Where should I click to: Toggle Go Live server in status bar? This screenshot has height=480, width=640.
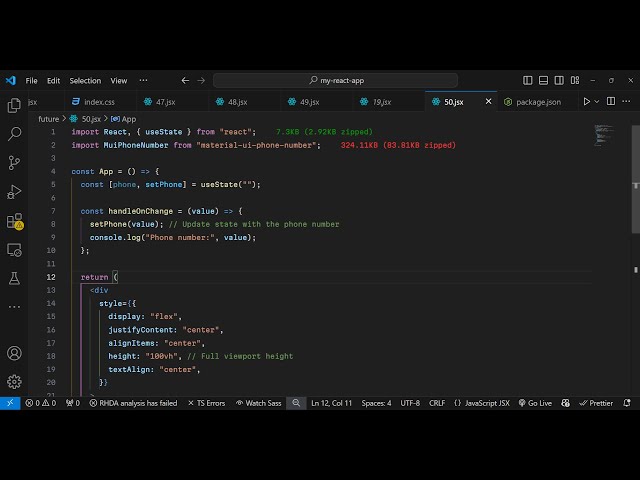pos(535,403)
